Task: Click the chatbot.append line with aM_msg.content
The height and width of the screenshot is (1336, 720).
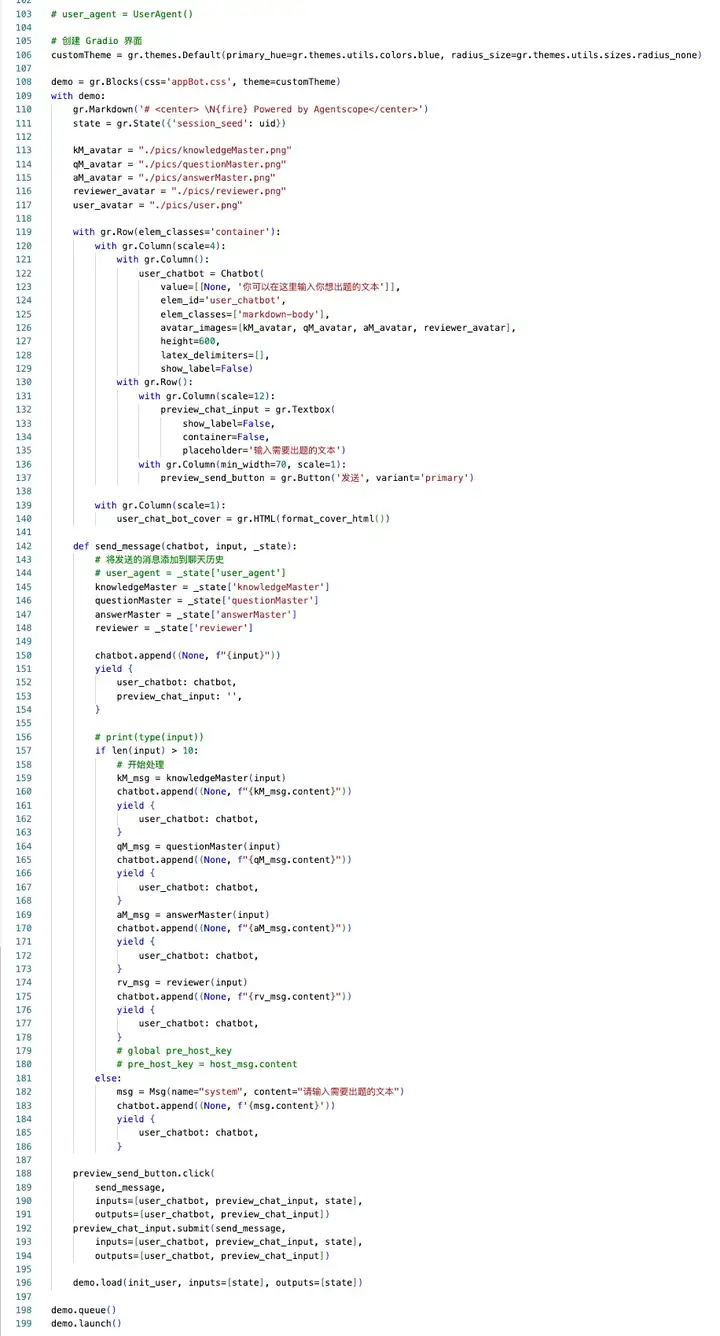Action: pyautogui.click(x=234, y=927)
